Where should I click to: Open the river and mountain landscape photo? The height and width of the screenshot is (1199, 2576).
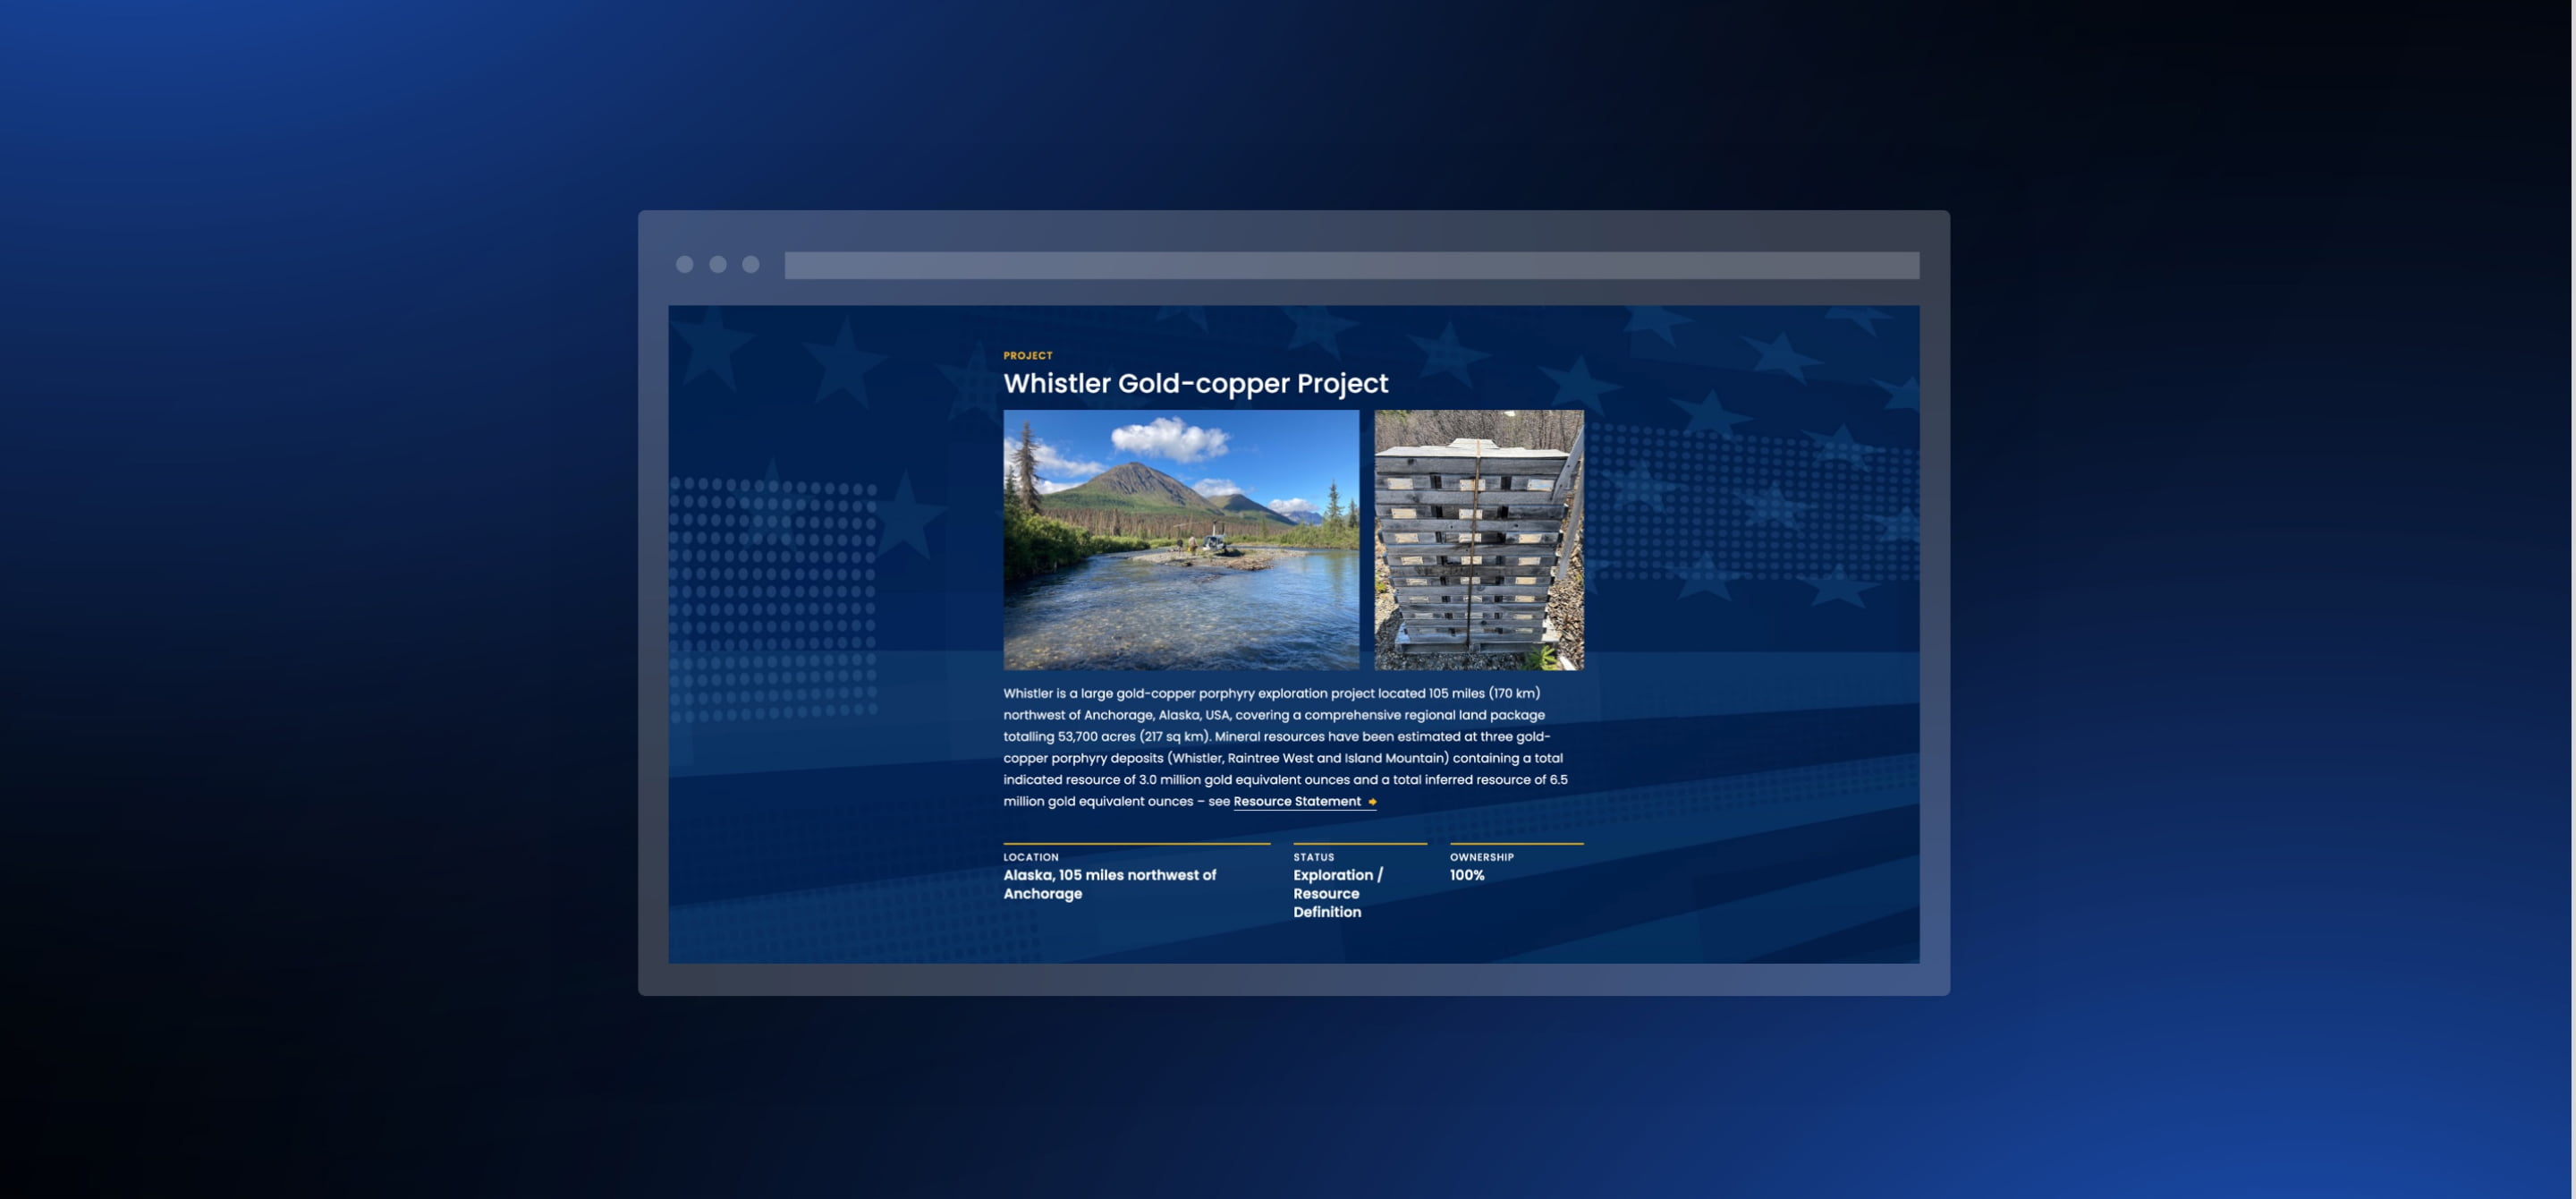click(x=1181, y=540)
